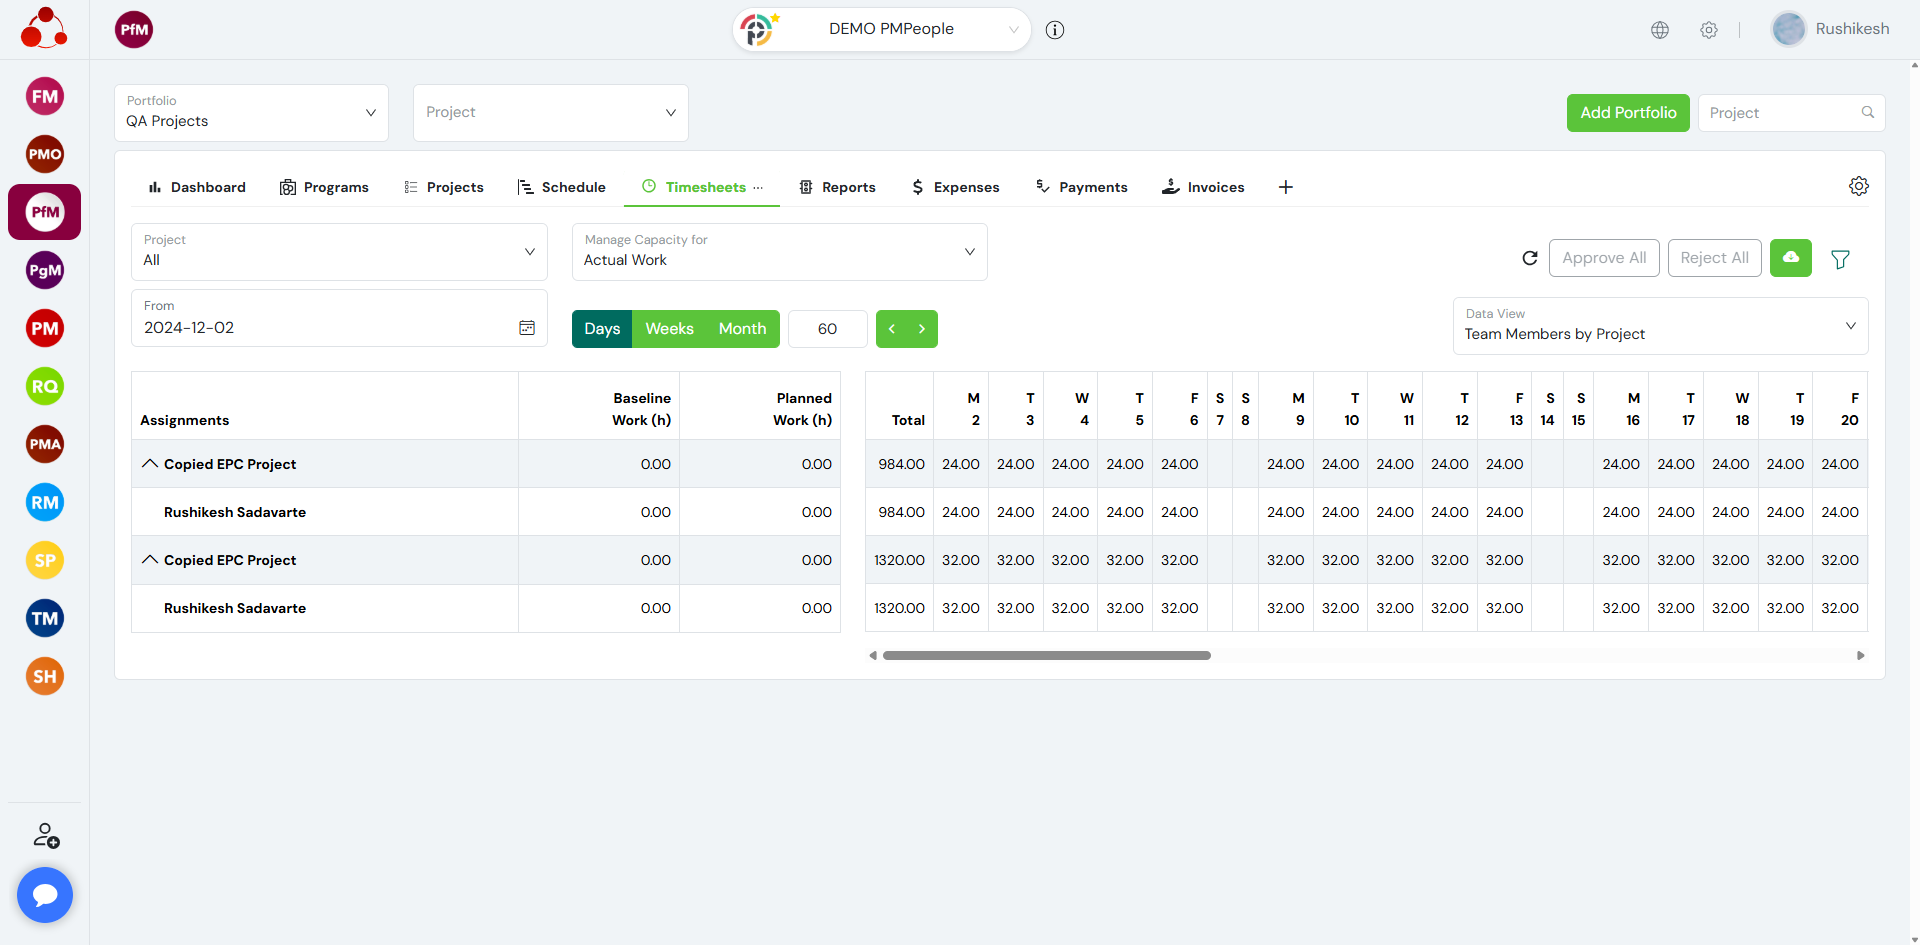The image size is (1920, 945).
Task: Open the filter funnel icon
Action: [x=1839, y=259]
